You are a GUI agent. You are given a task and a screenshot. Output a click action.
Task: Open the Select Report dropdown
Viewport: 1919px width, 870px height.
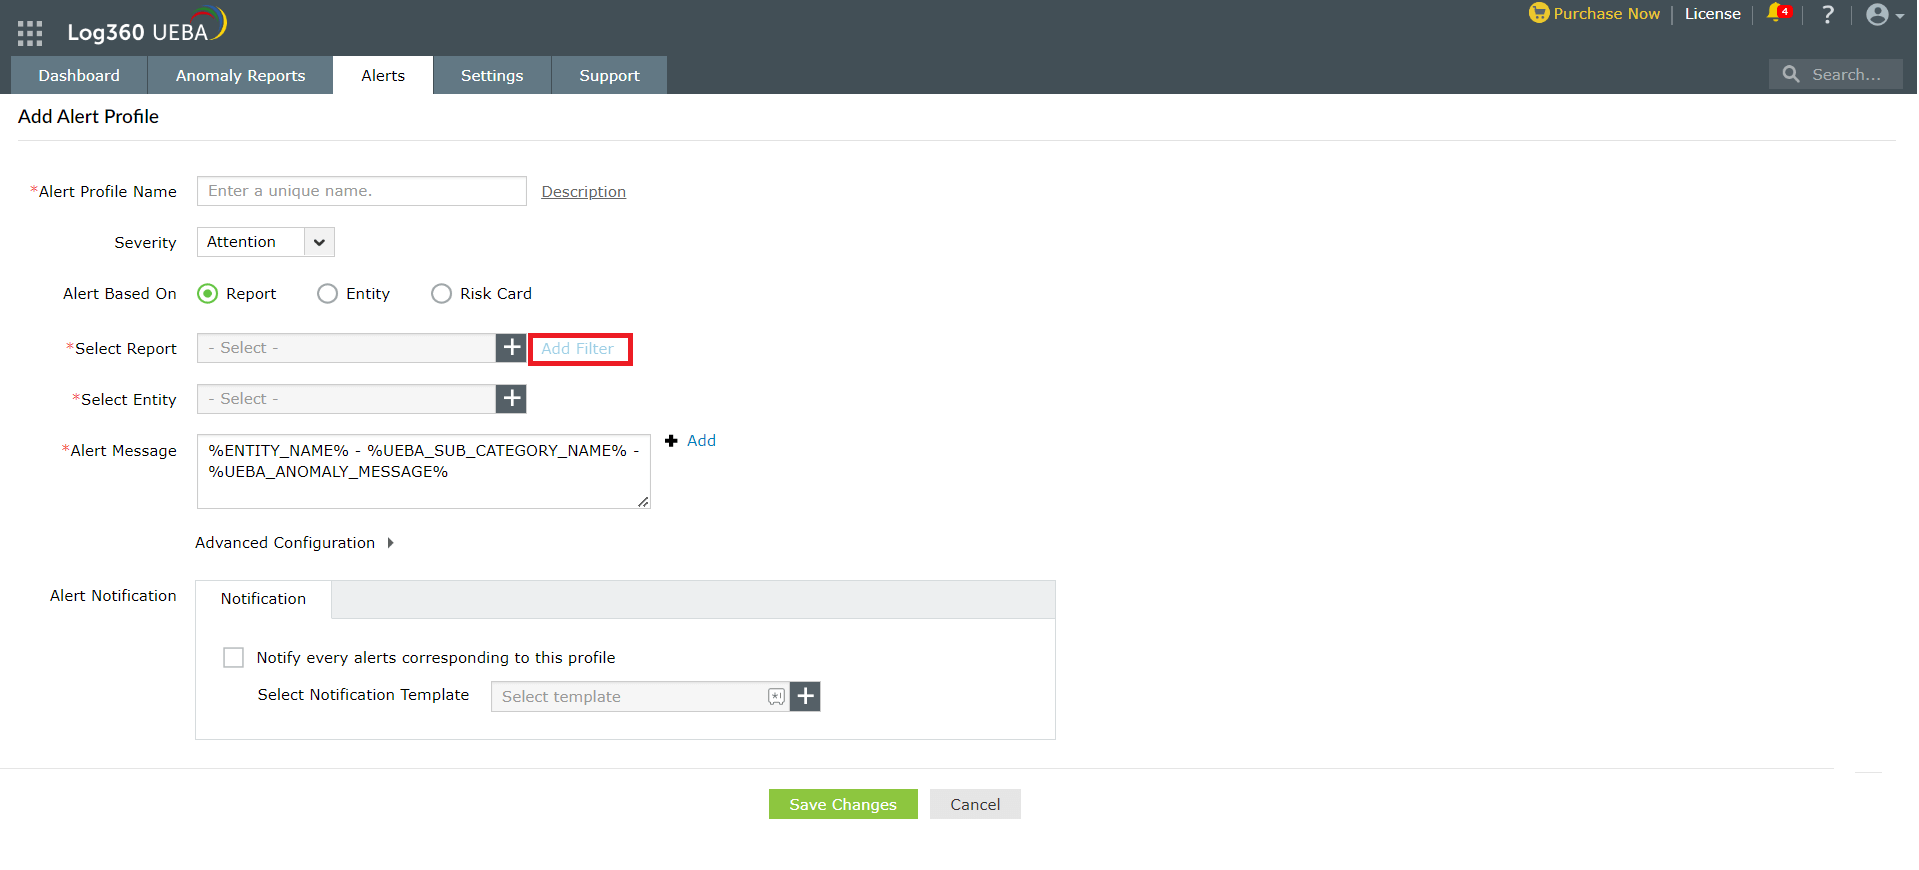346,348
